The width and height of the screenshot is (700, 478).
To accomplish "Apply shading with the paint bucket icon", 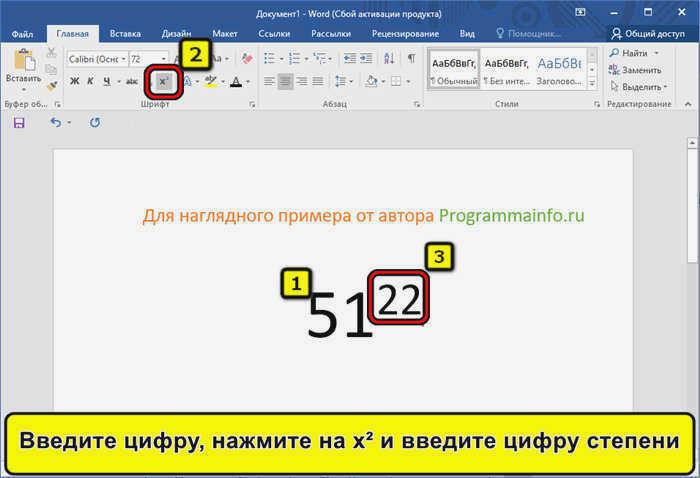I will coord(371,81).
